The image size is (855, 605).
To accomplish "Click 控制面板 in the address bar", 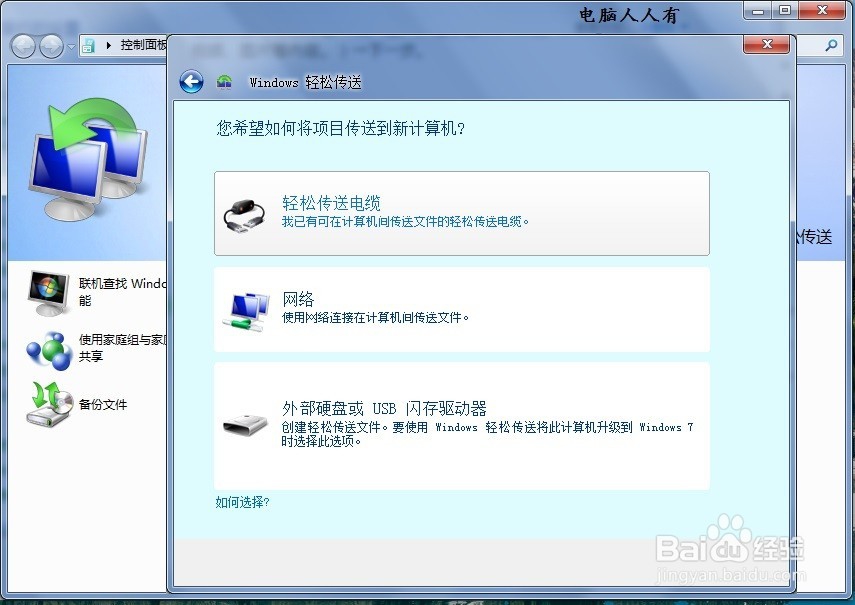I will 143,45.
